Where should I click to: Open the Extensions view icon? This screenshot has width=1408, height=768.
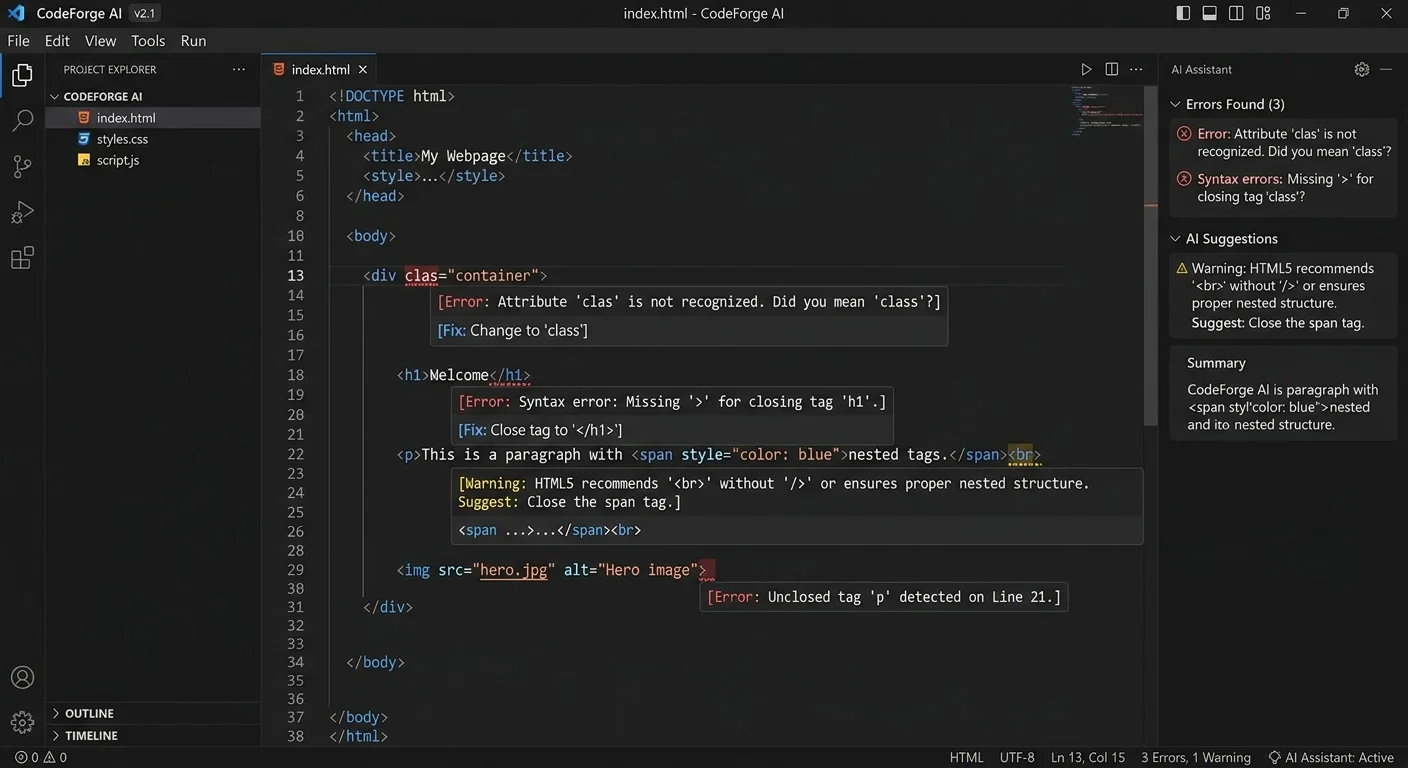point(22,258)
